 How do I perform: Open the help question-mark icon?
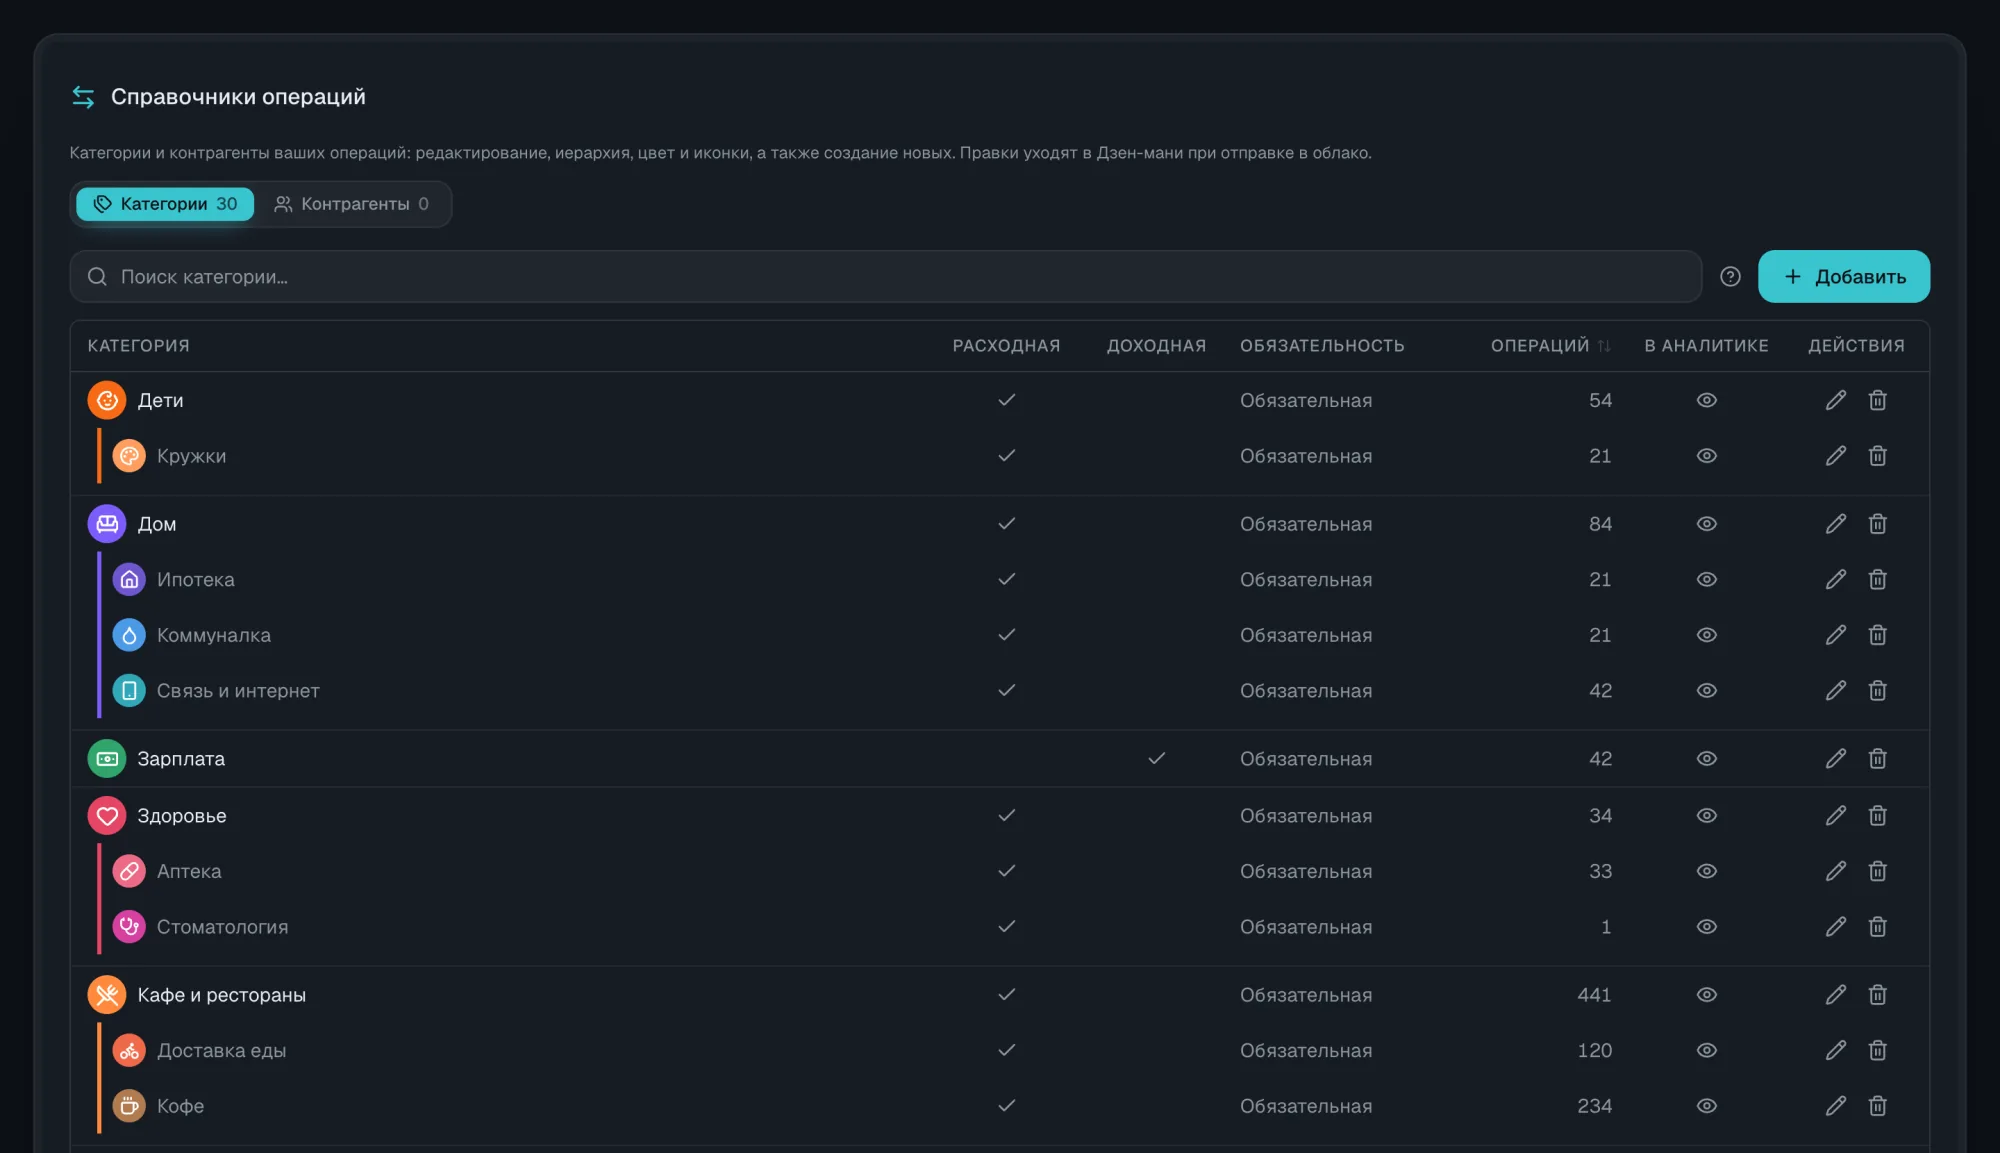click(1730, 277)
